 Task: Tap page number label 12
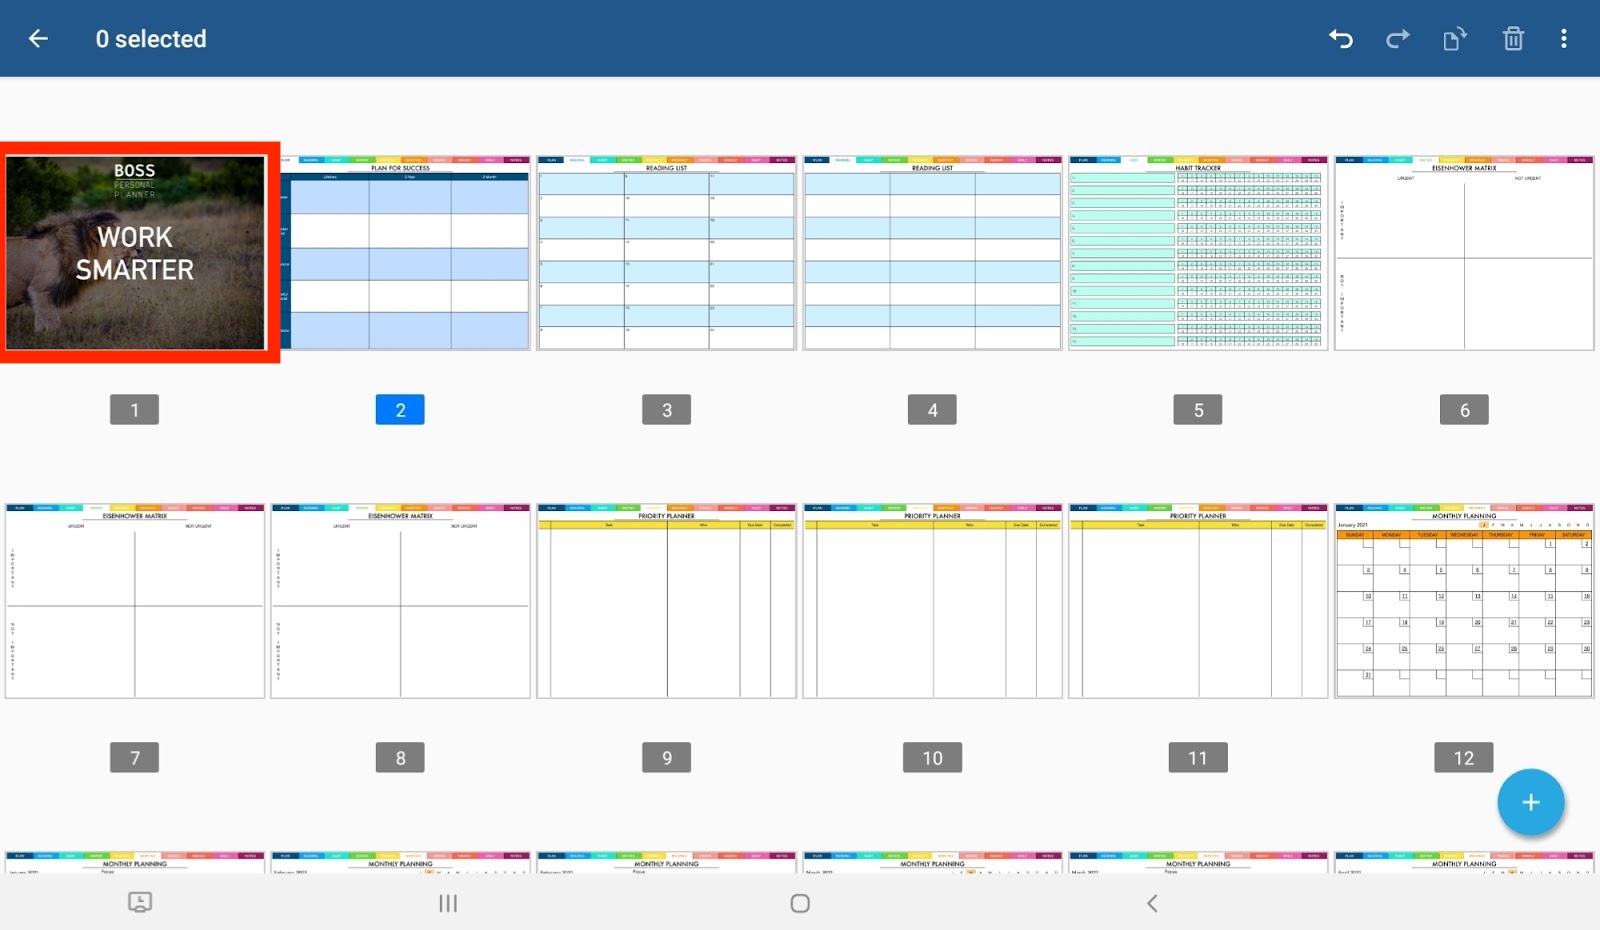pyautogui.click(x=1464, y=758)
